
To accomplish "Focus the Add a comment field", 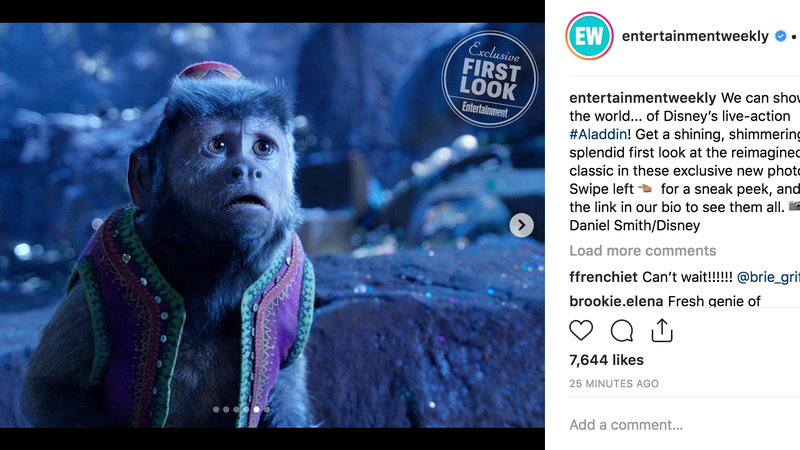I will [x=685, y=425].
